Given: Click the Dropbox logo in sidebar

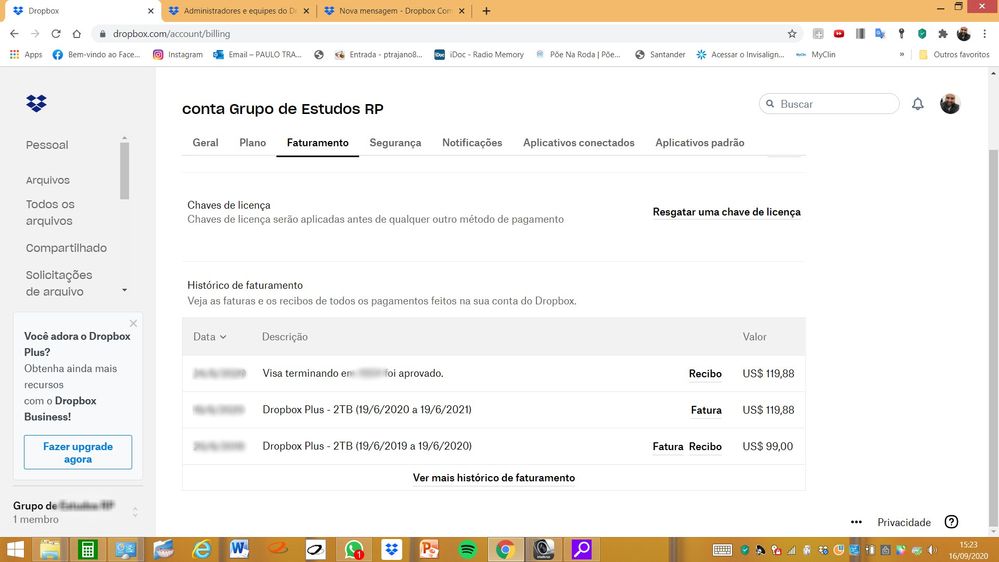Looking at the screenshot, I should (37, 103).
